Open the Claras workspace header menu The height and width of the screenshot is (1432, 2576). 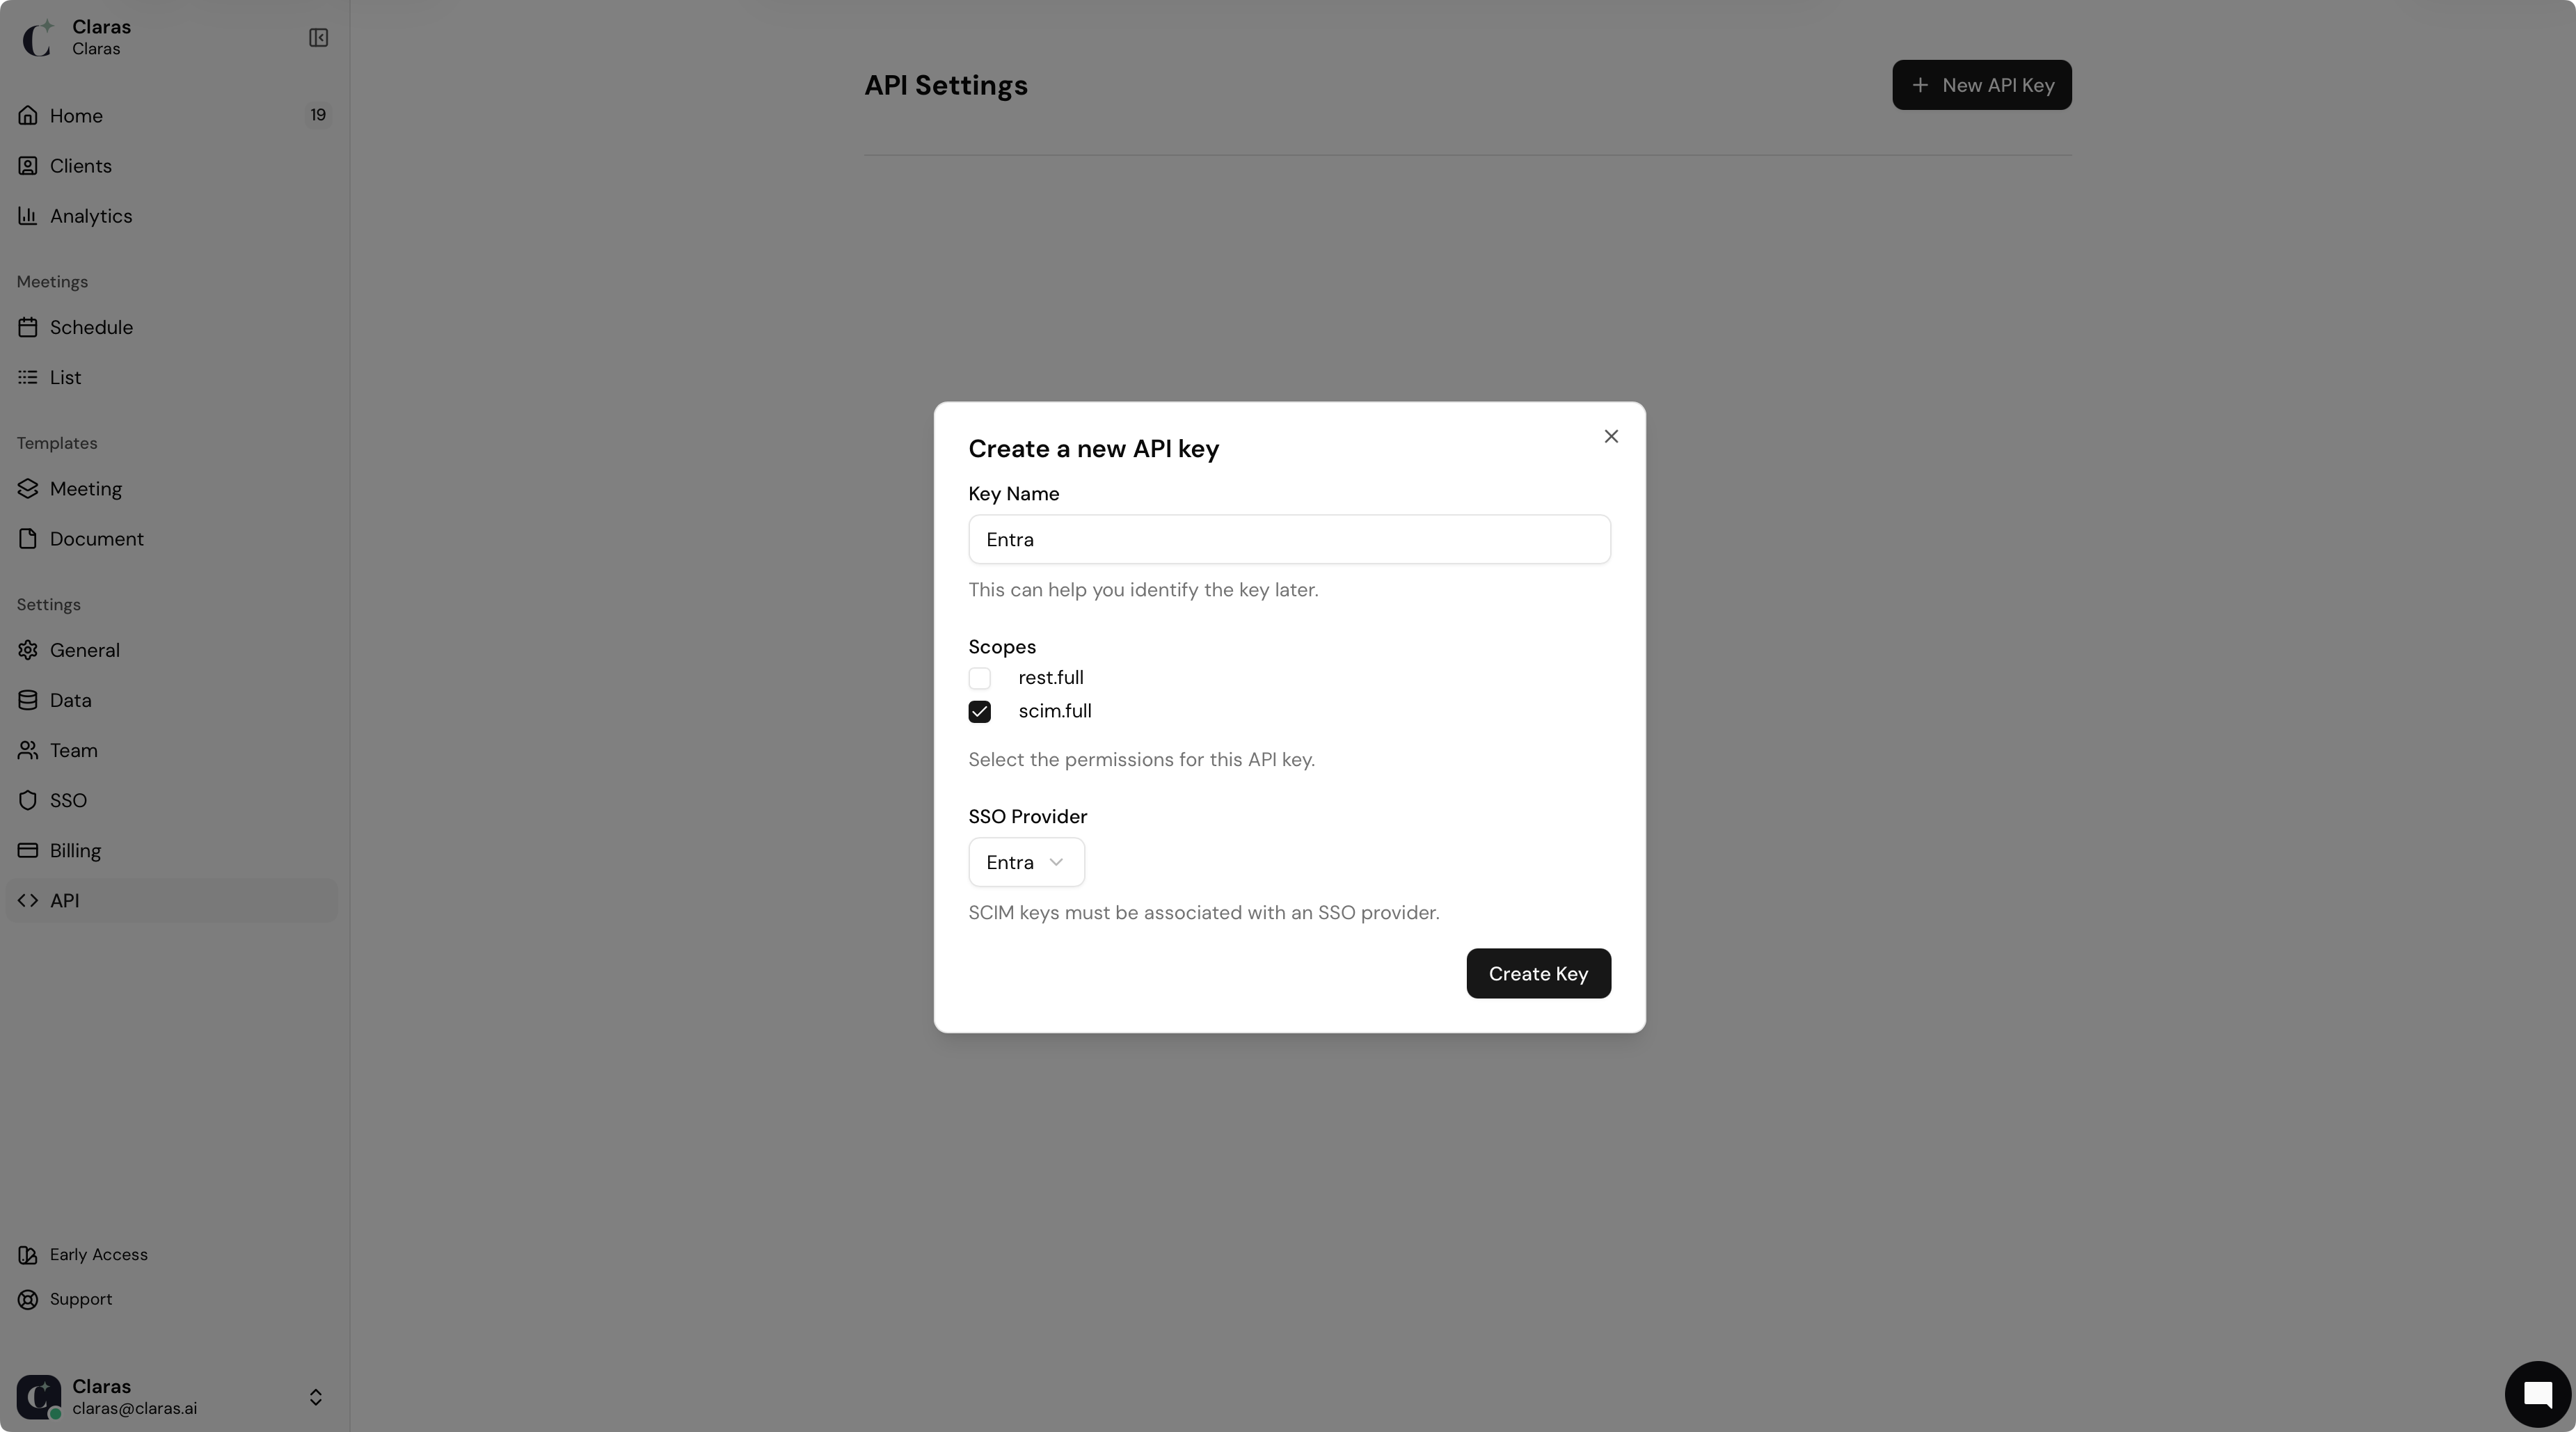(100, 37)
